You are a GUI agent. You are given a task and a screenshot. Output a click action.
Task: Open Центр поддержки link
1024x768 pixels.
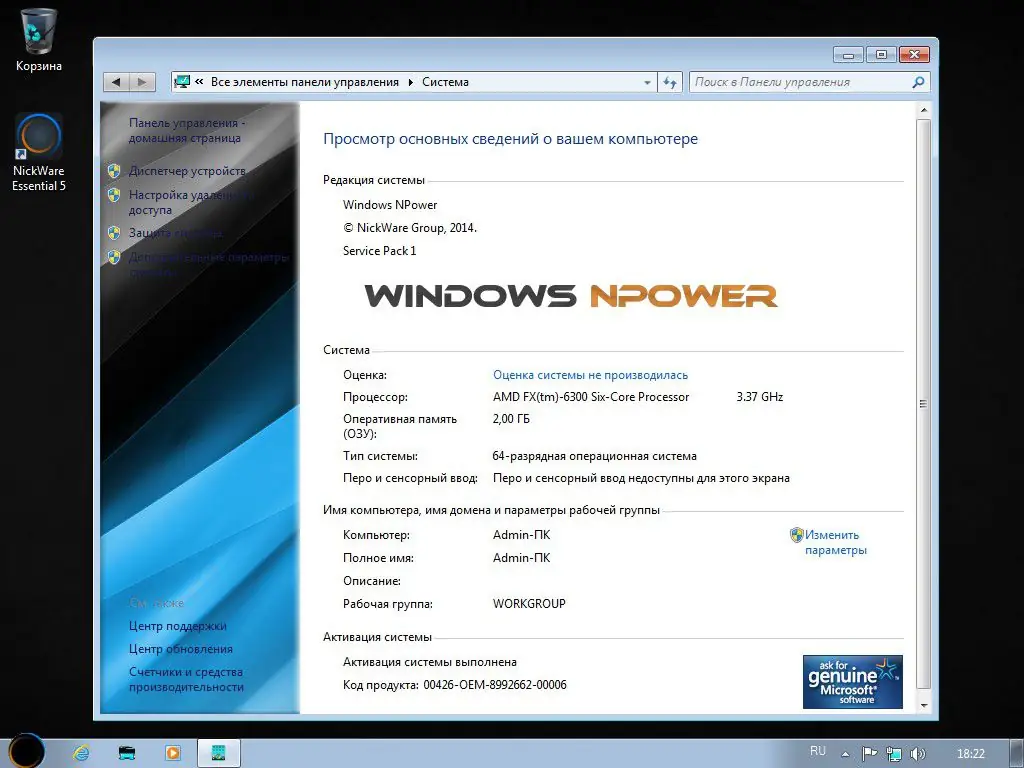[x=178, y=626]
